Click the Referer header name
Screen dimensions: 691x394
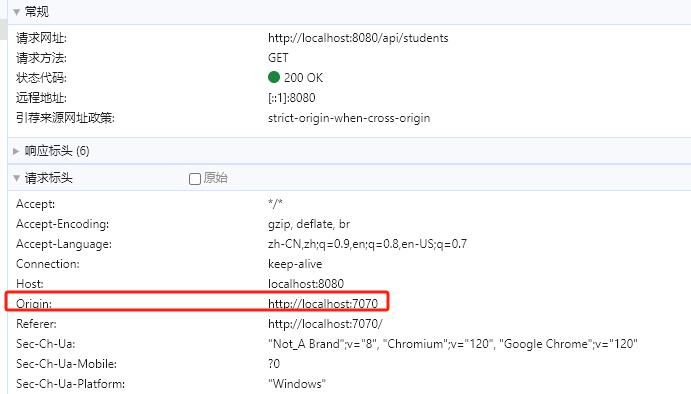[x=36, y=324]
